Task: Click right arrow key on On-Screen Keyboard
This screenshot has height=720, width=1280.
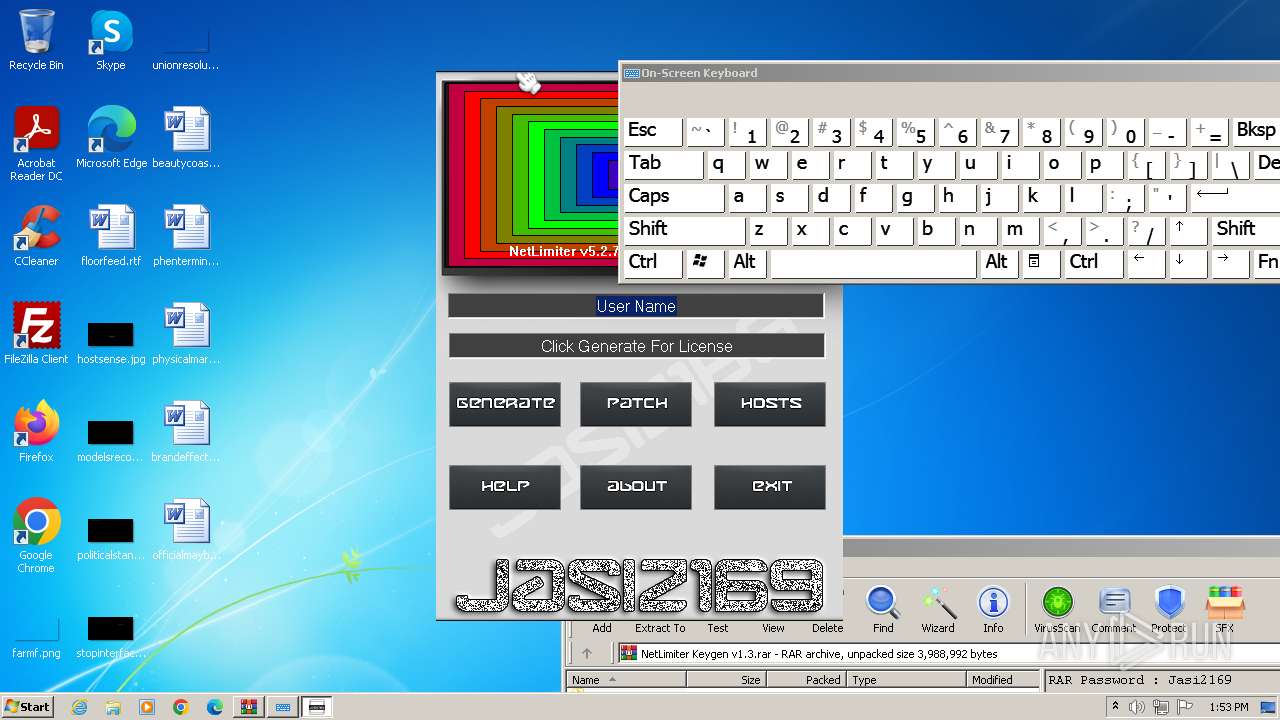Action: tap(1230, 263)
